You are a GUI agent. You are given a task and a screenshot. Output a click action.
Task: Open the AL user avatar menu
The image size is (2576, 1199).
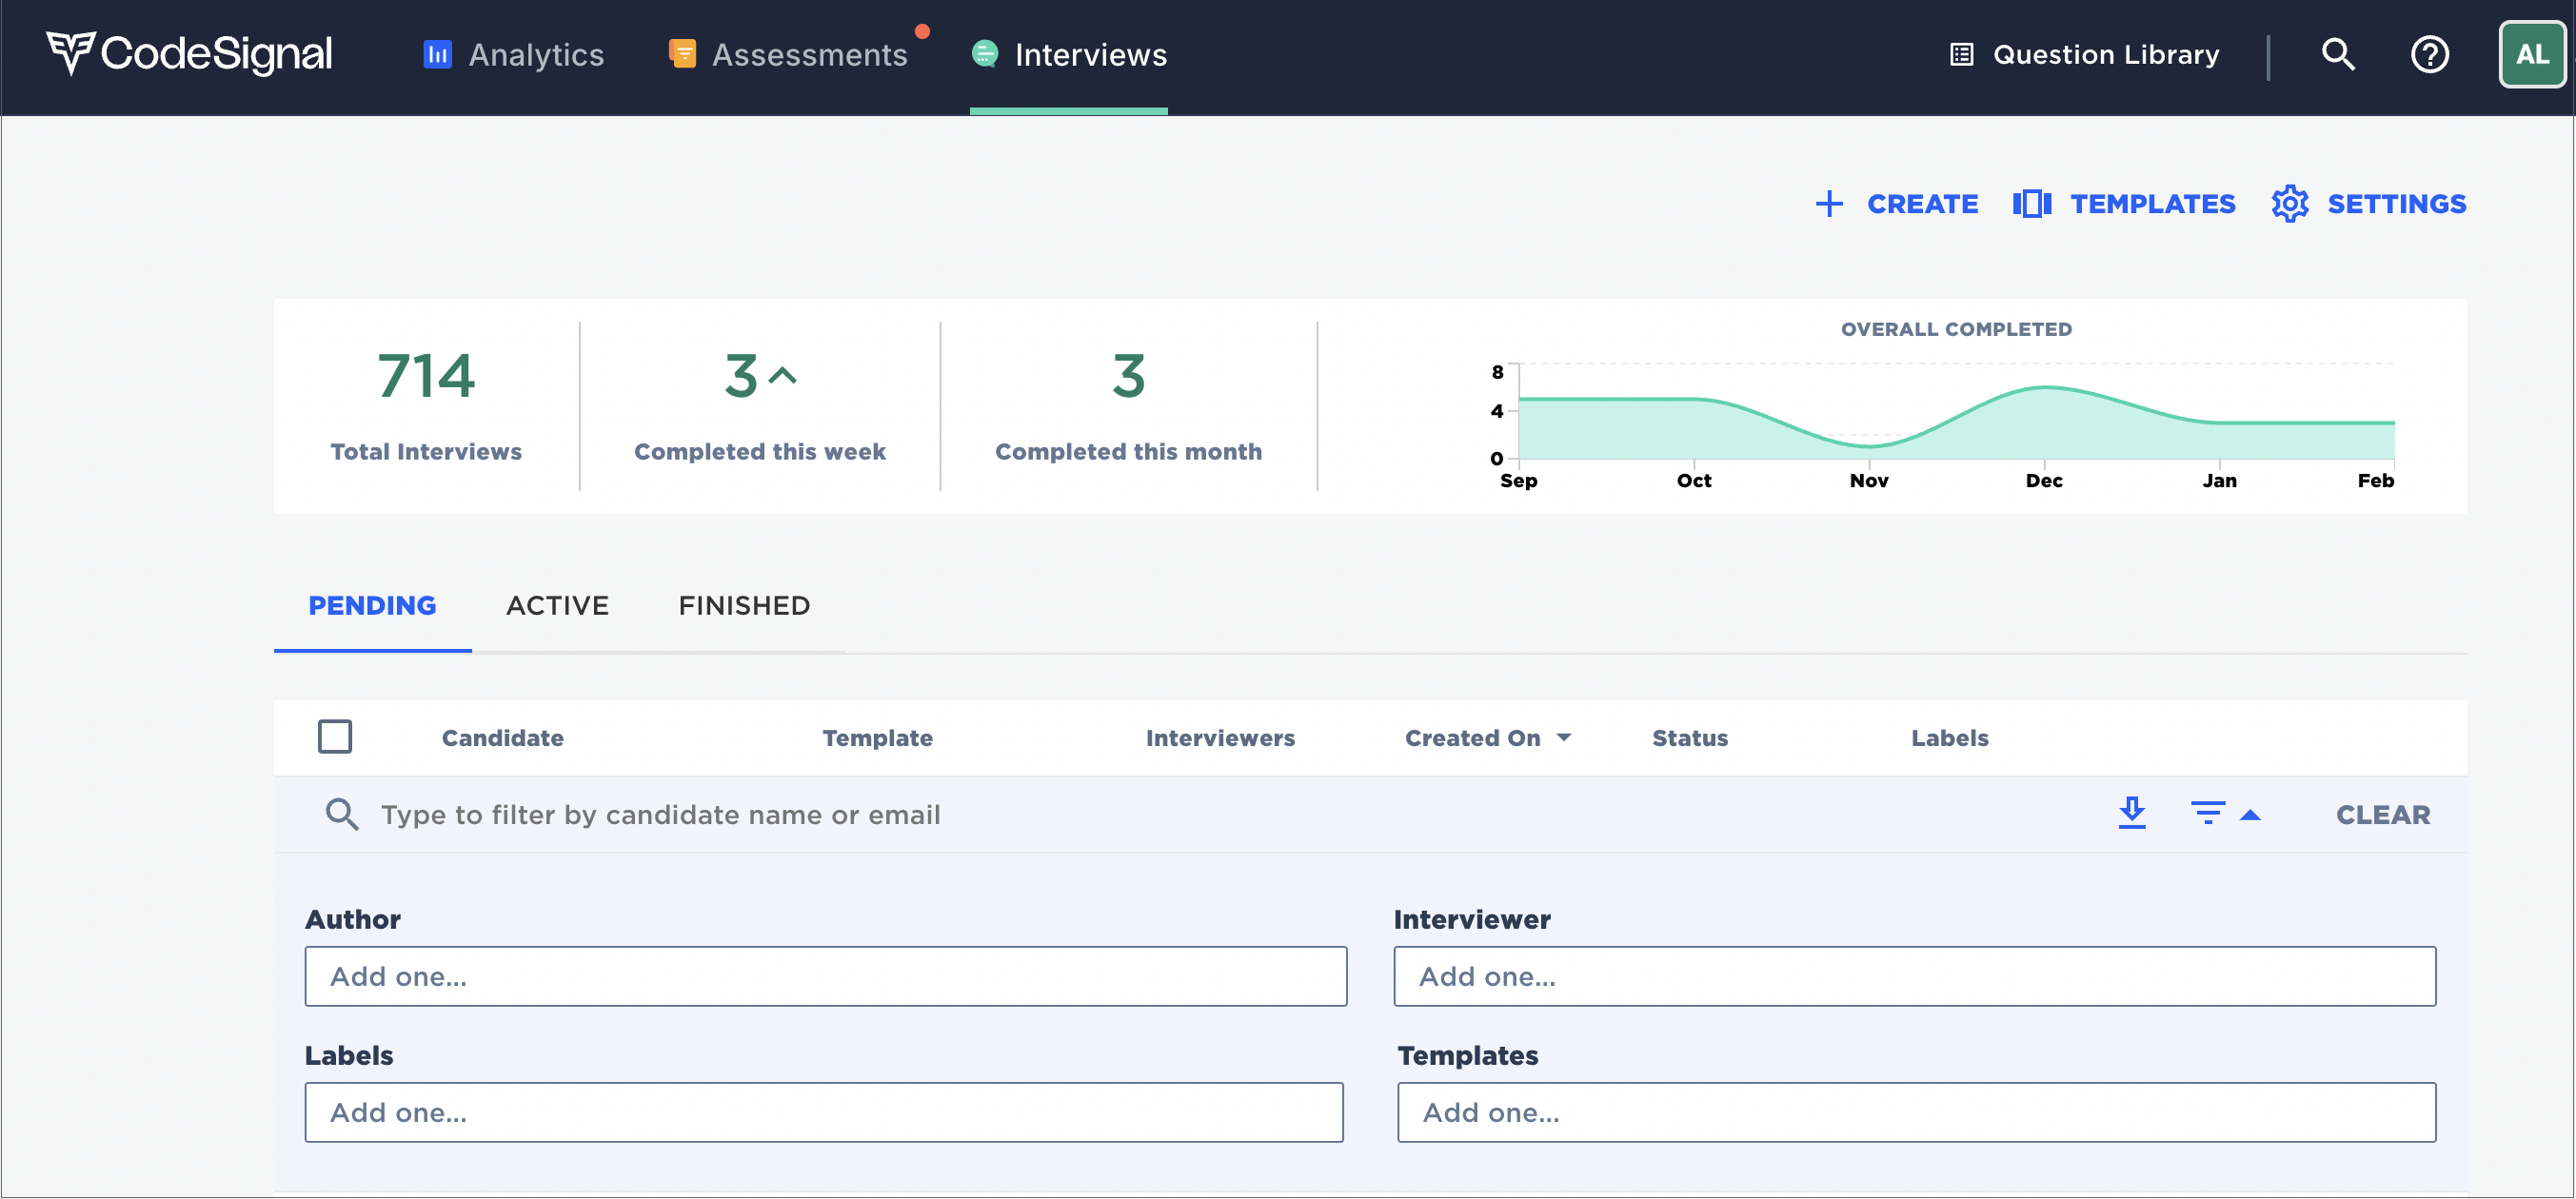(x=2531, y=54)
